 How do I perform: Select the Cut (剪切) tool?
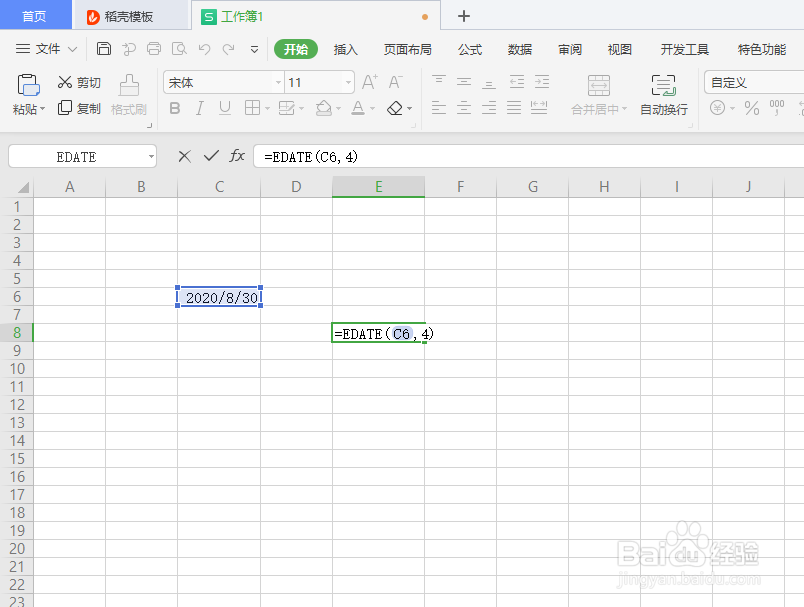pos(78,82)
